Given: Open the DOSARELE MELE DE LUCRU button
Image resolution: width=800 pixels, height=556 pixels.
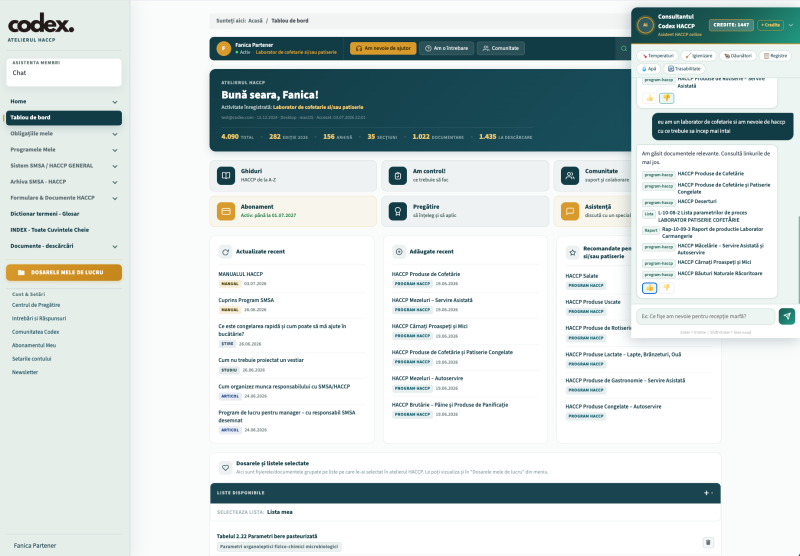Looking at the screenshot, I should pos(64,272).
